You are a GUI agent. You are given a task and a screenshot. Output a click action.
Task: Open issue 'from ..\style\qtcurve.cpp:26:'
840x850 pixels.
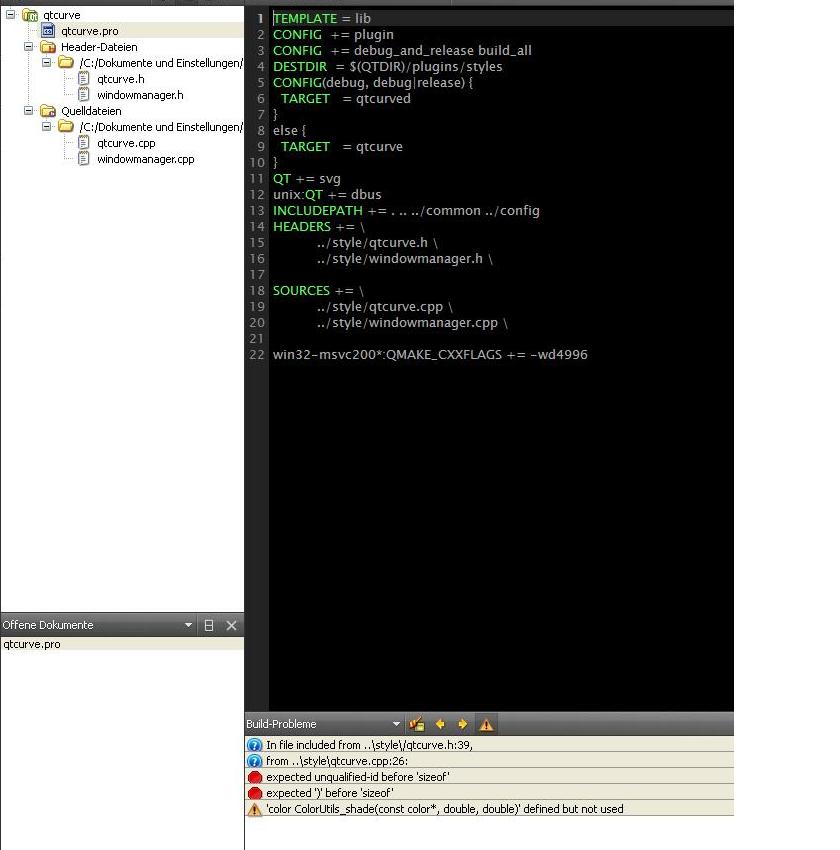[x=490, y=761]
